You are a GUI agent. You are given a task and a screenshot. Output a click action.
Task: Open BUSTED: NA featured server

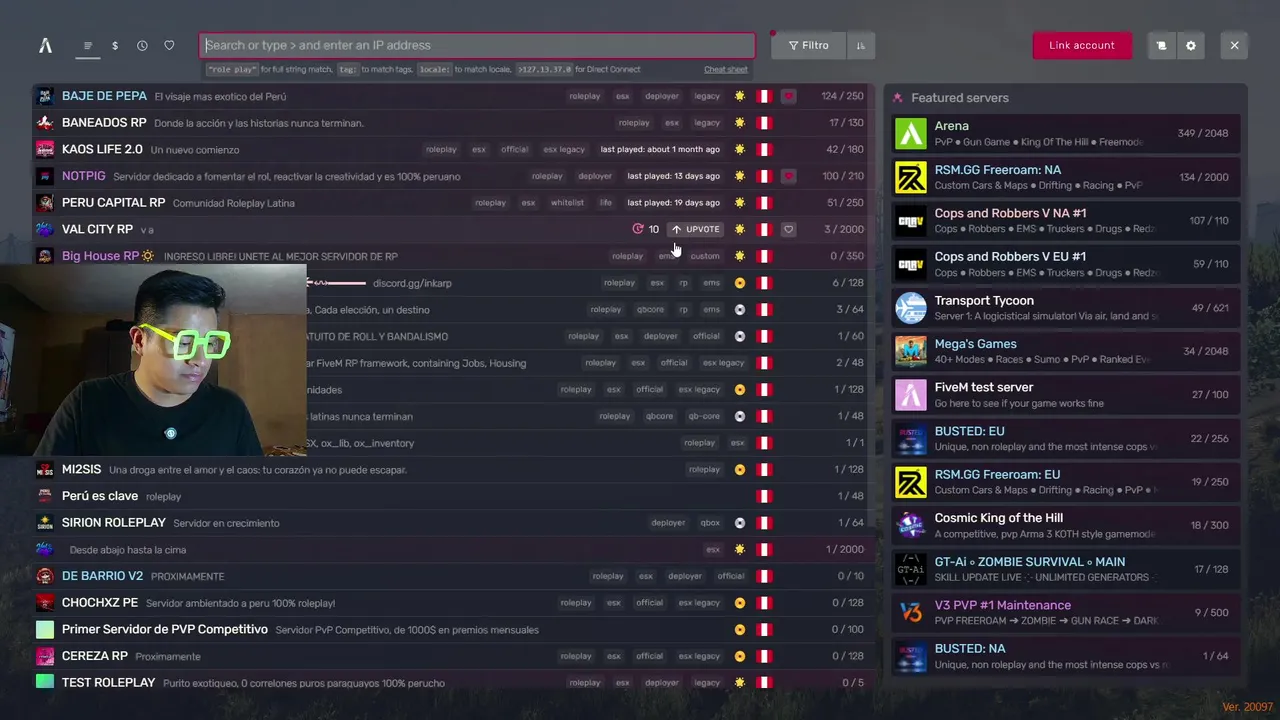coord(1066,656)
